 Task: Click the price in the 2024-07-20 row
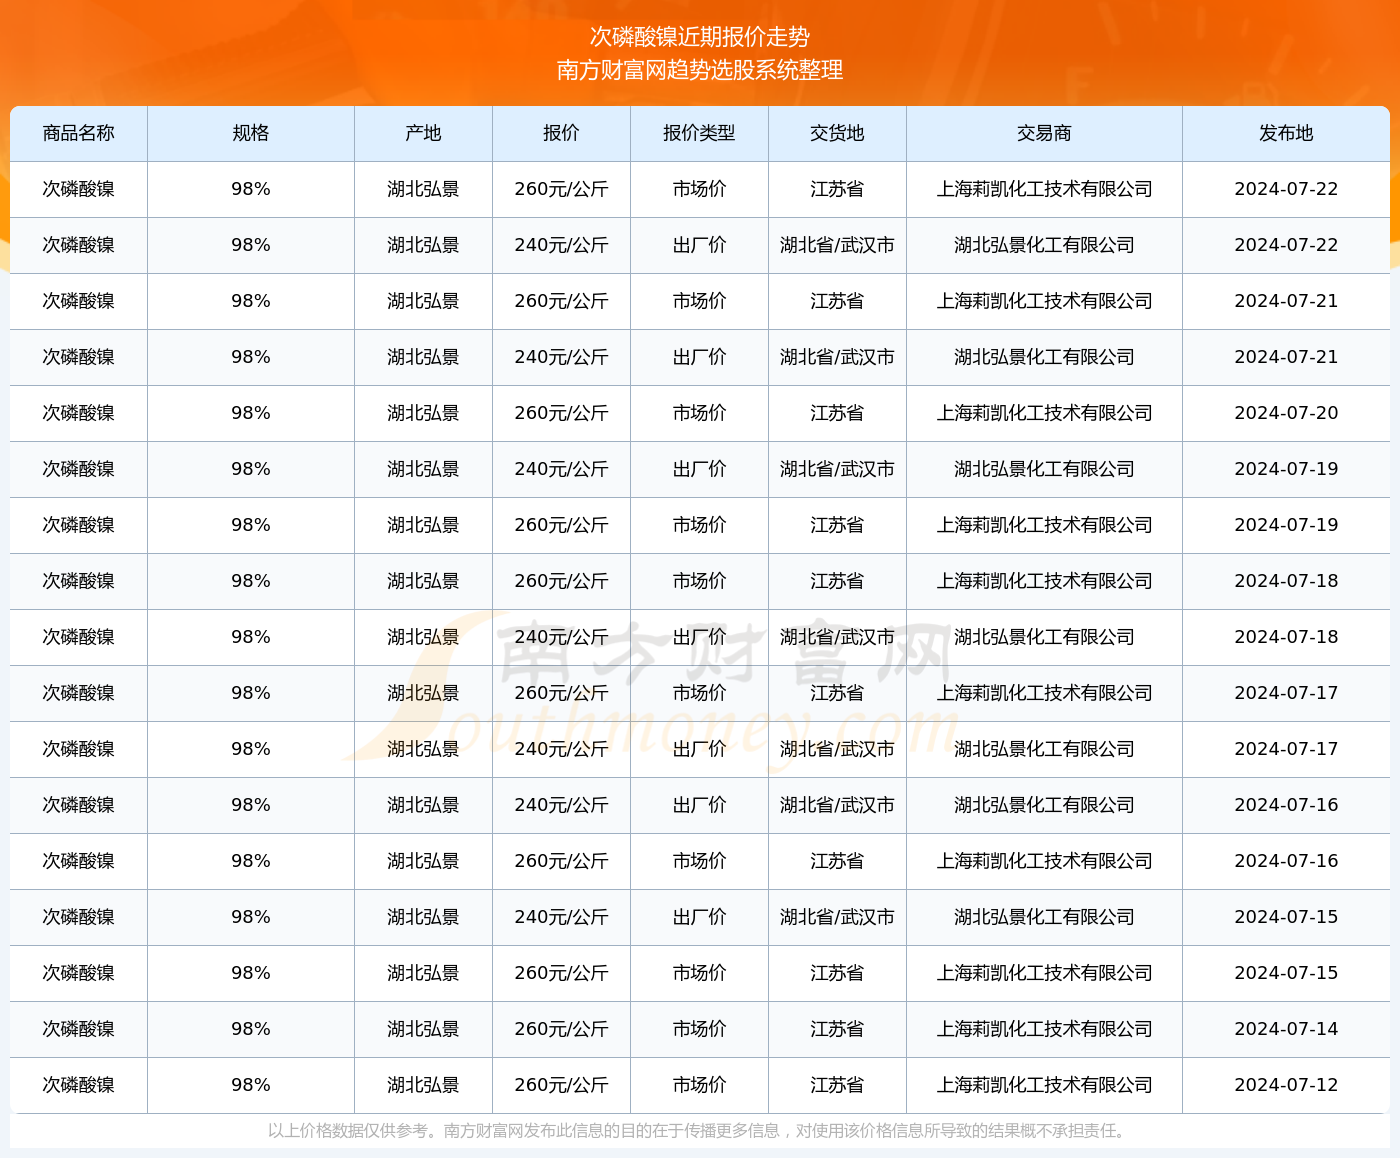click(561, 413)
